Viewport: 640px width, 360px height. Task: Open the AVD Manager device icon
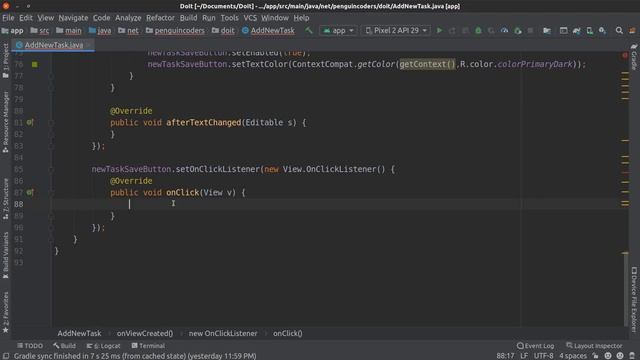click(x=590, y=30)
